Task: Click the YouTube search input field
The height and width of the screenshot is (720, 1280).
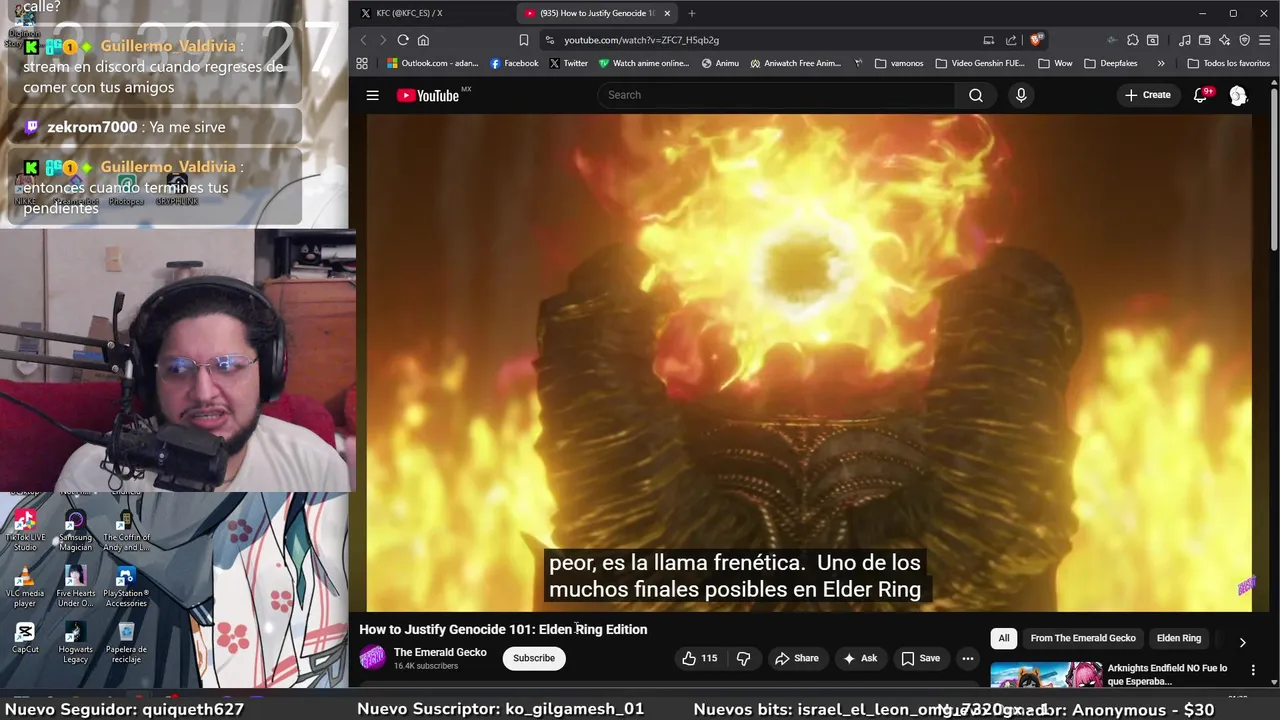Action: [776, 95]
